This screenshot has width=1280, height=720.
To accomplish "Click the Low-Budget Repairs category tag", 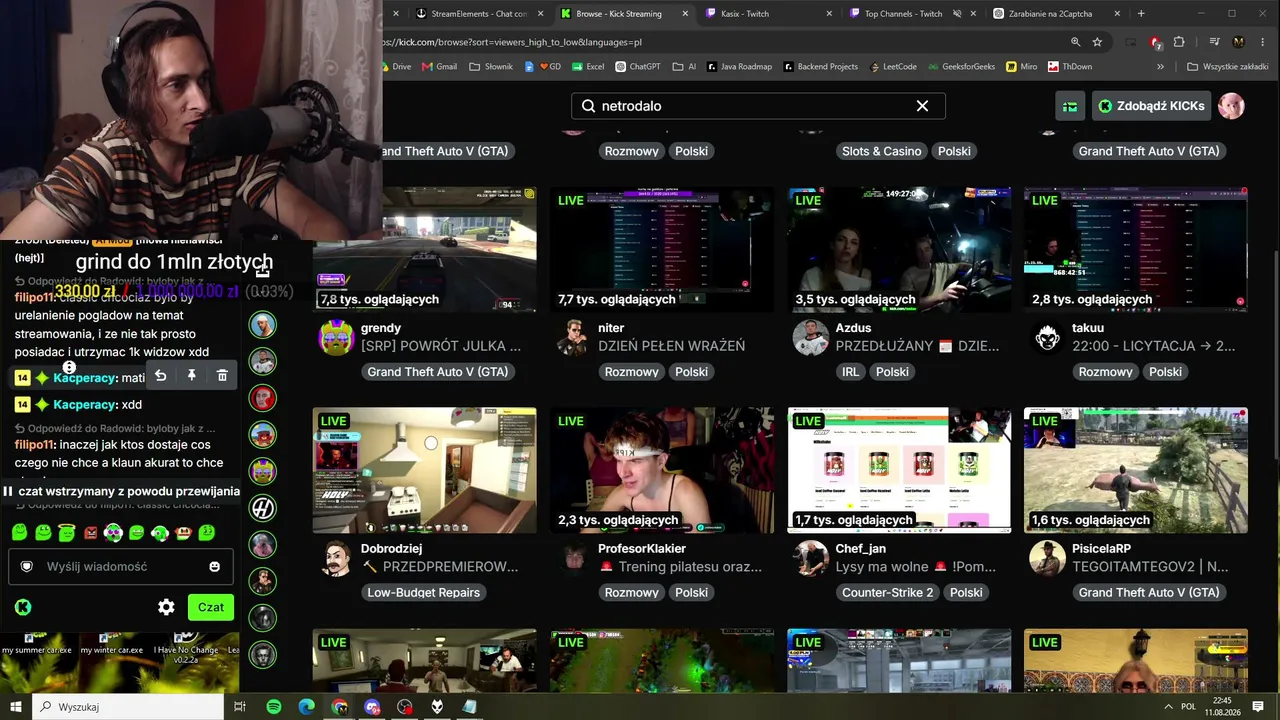I will coord(424,593).
